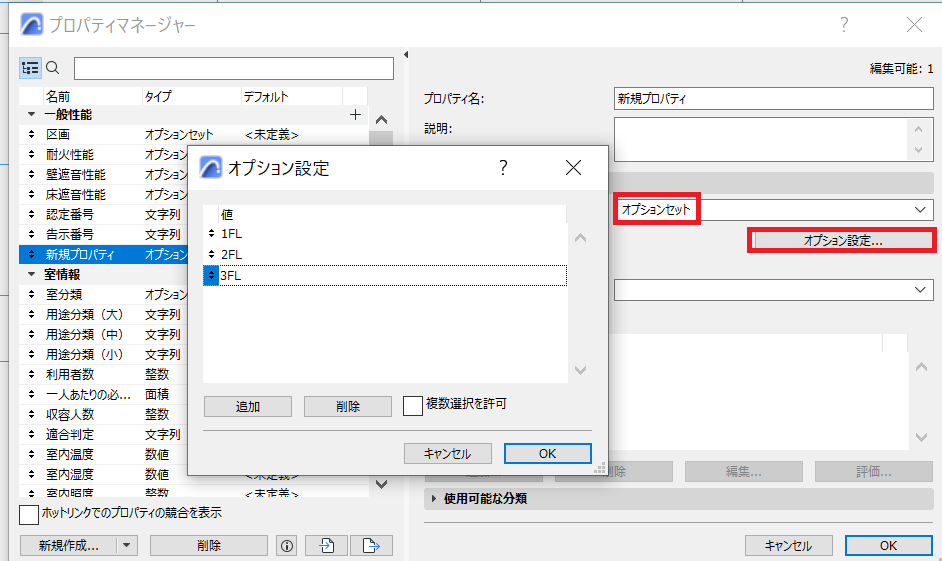Click the 削除 button in オプション設定 dialog

(x=348, y=406)
